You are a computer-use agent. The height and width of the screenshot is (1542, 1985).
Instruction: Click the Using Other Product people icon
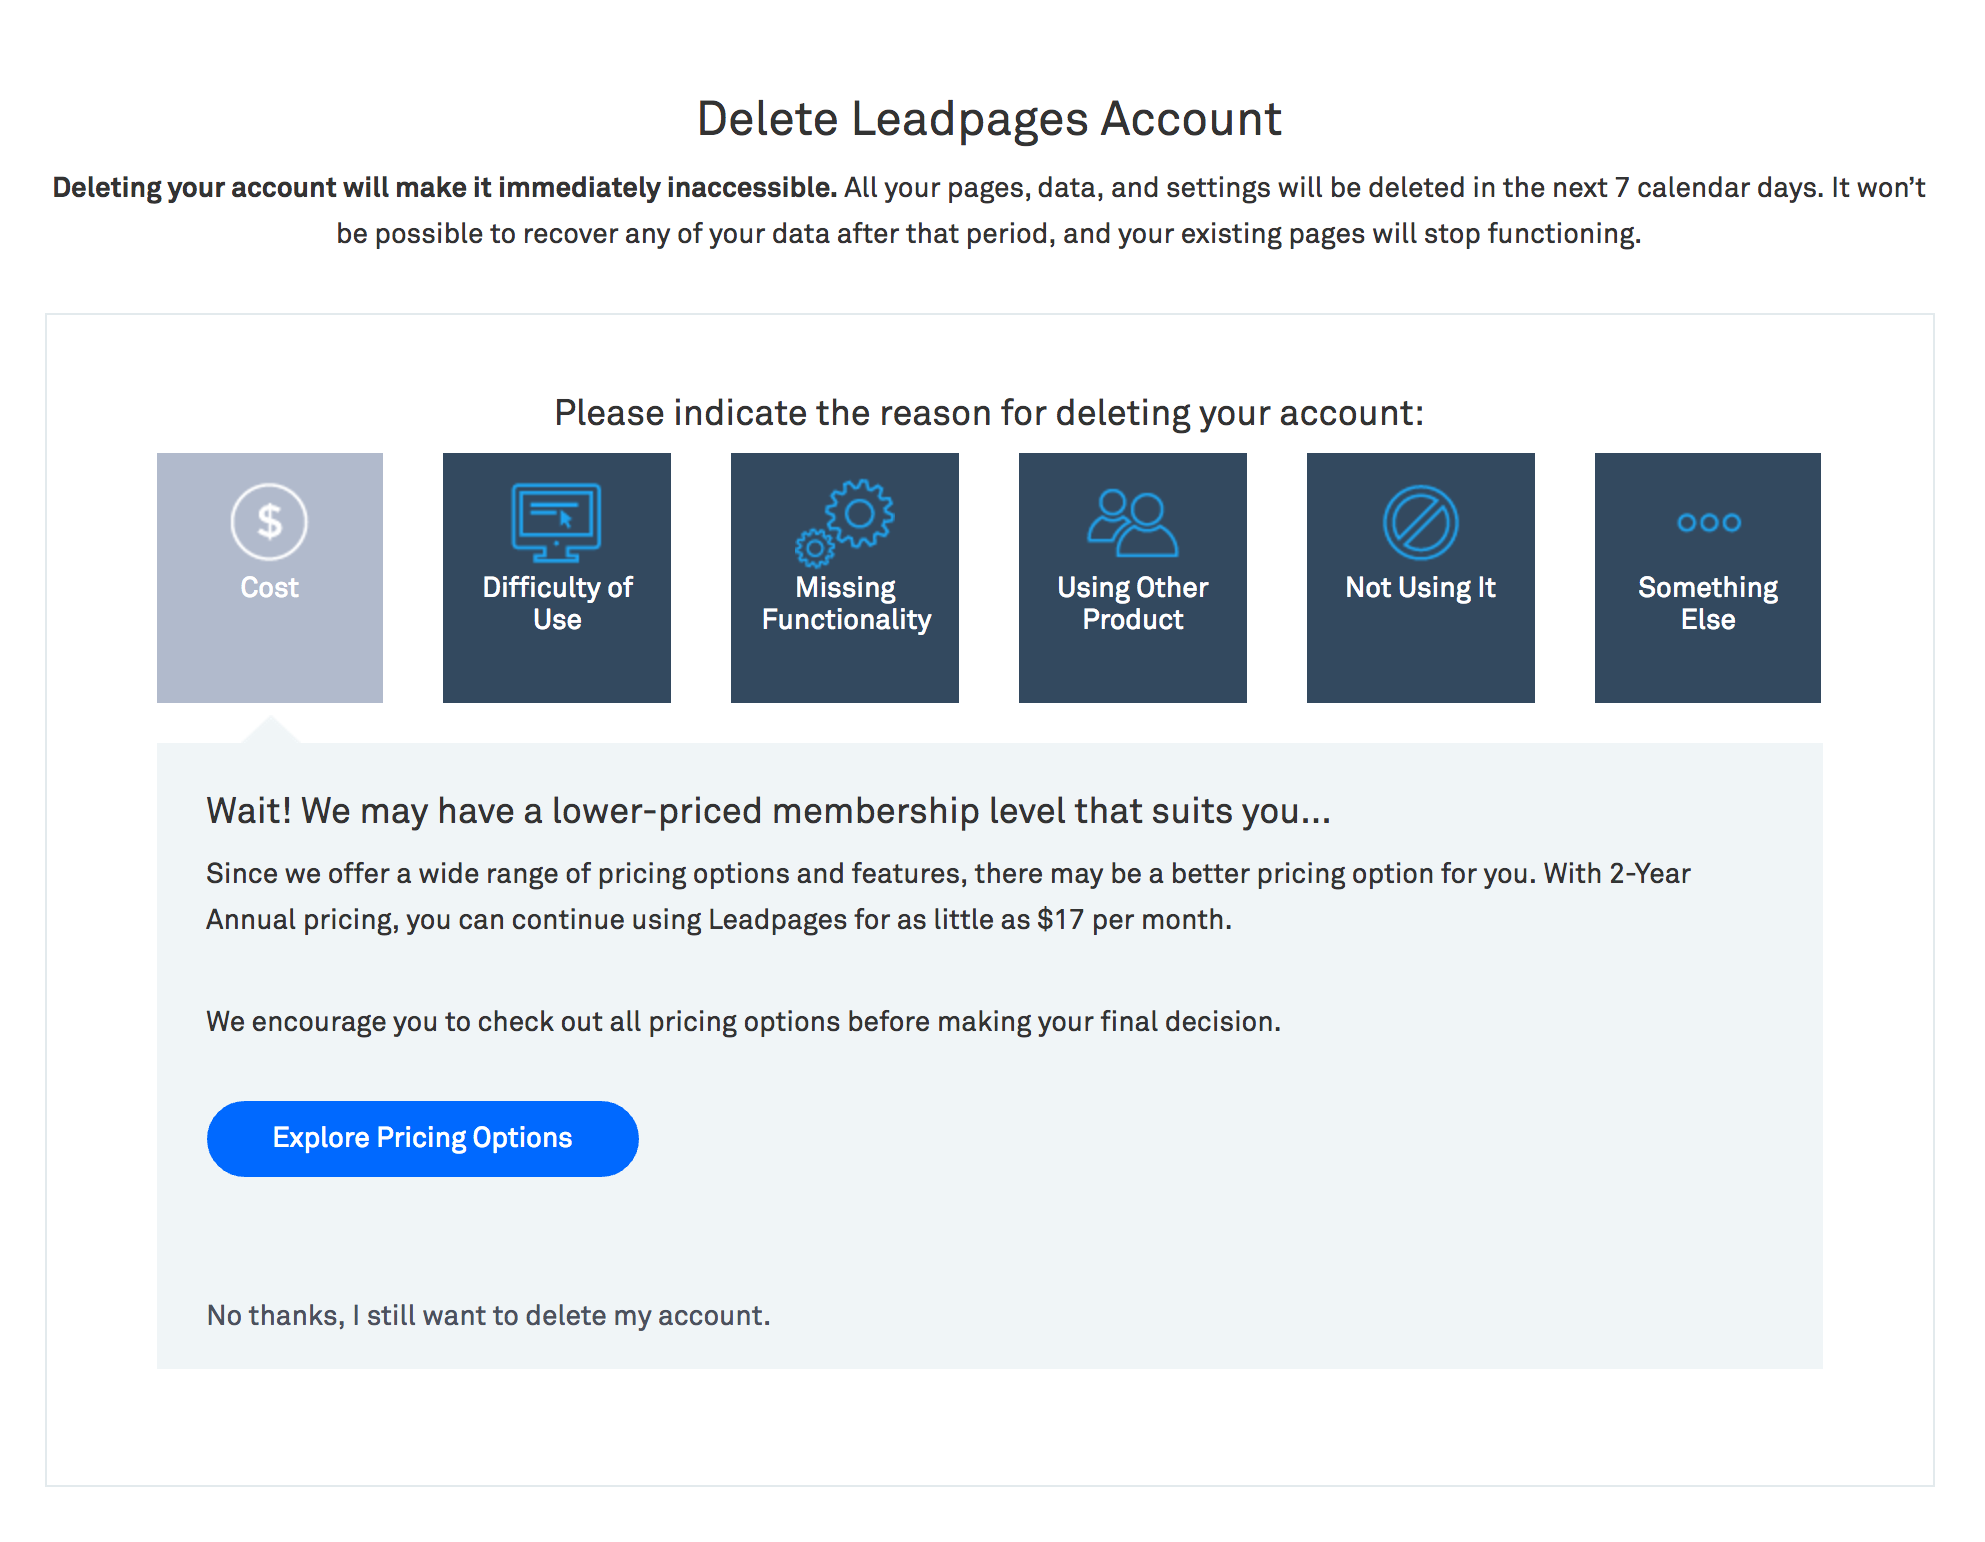[1132, 522]
